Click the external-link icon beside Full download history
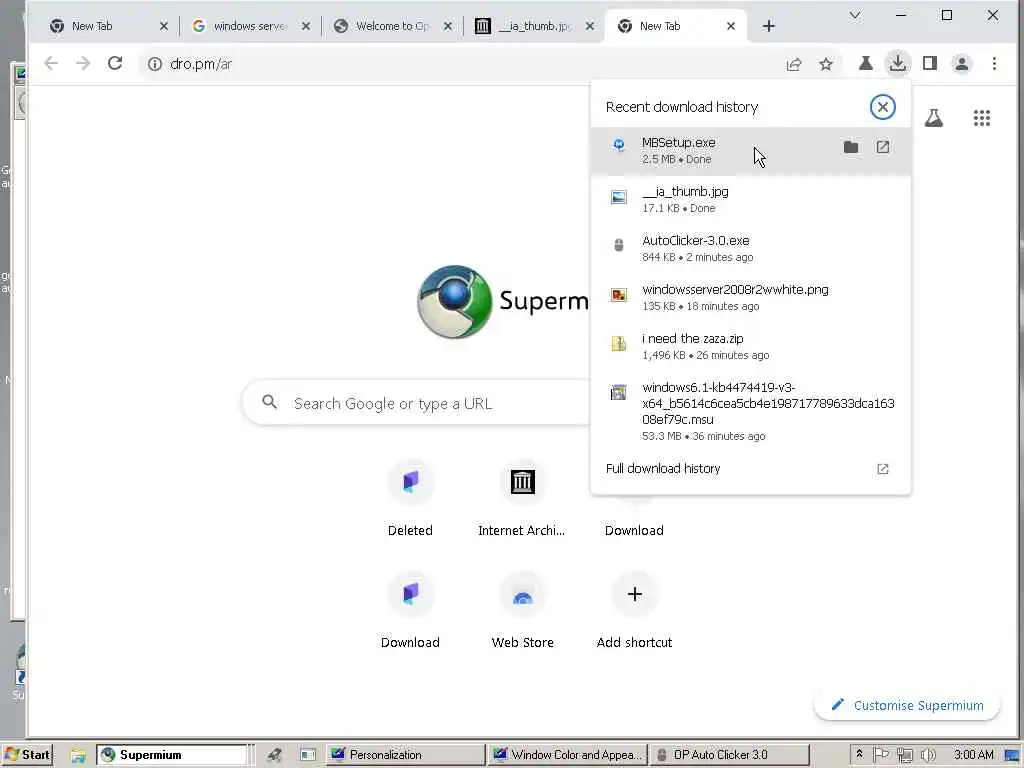 (882, 469)
